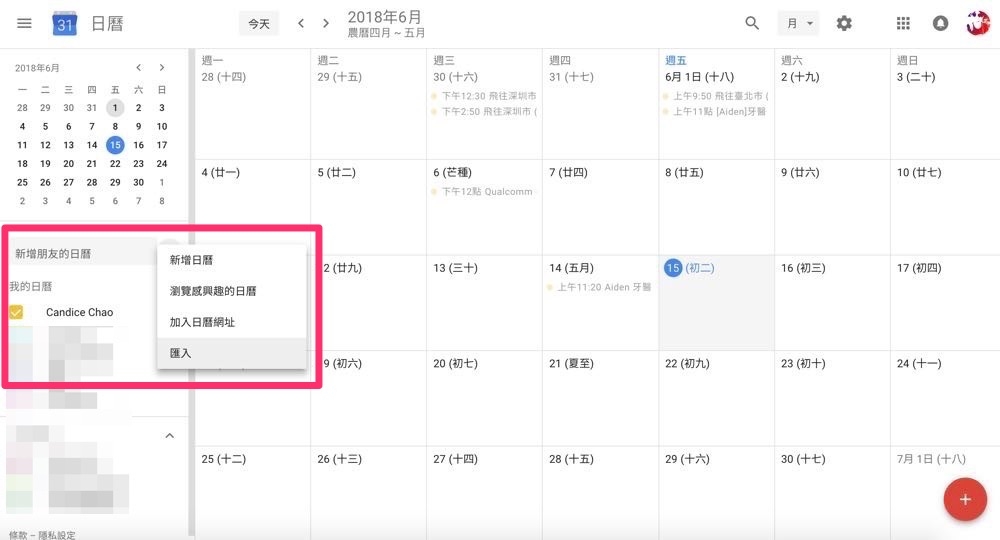Click the 新增朋友的日曆 input field
This screenshot has width=1000, height=540.
pos(80,254)
